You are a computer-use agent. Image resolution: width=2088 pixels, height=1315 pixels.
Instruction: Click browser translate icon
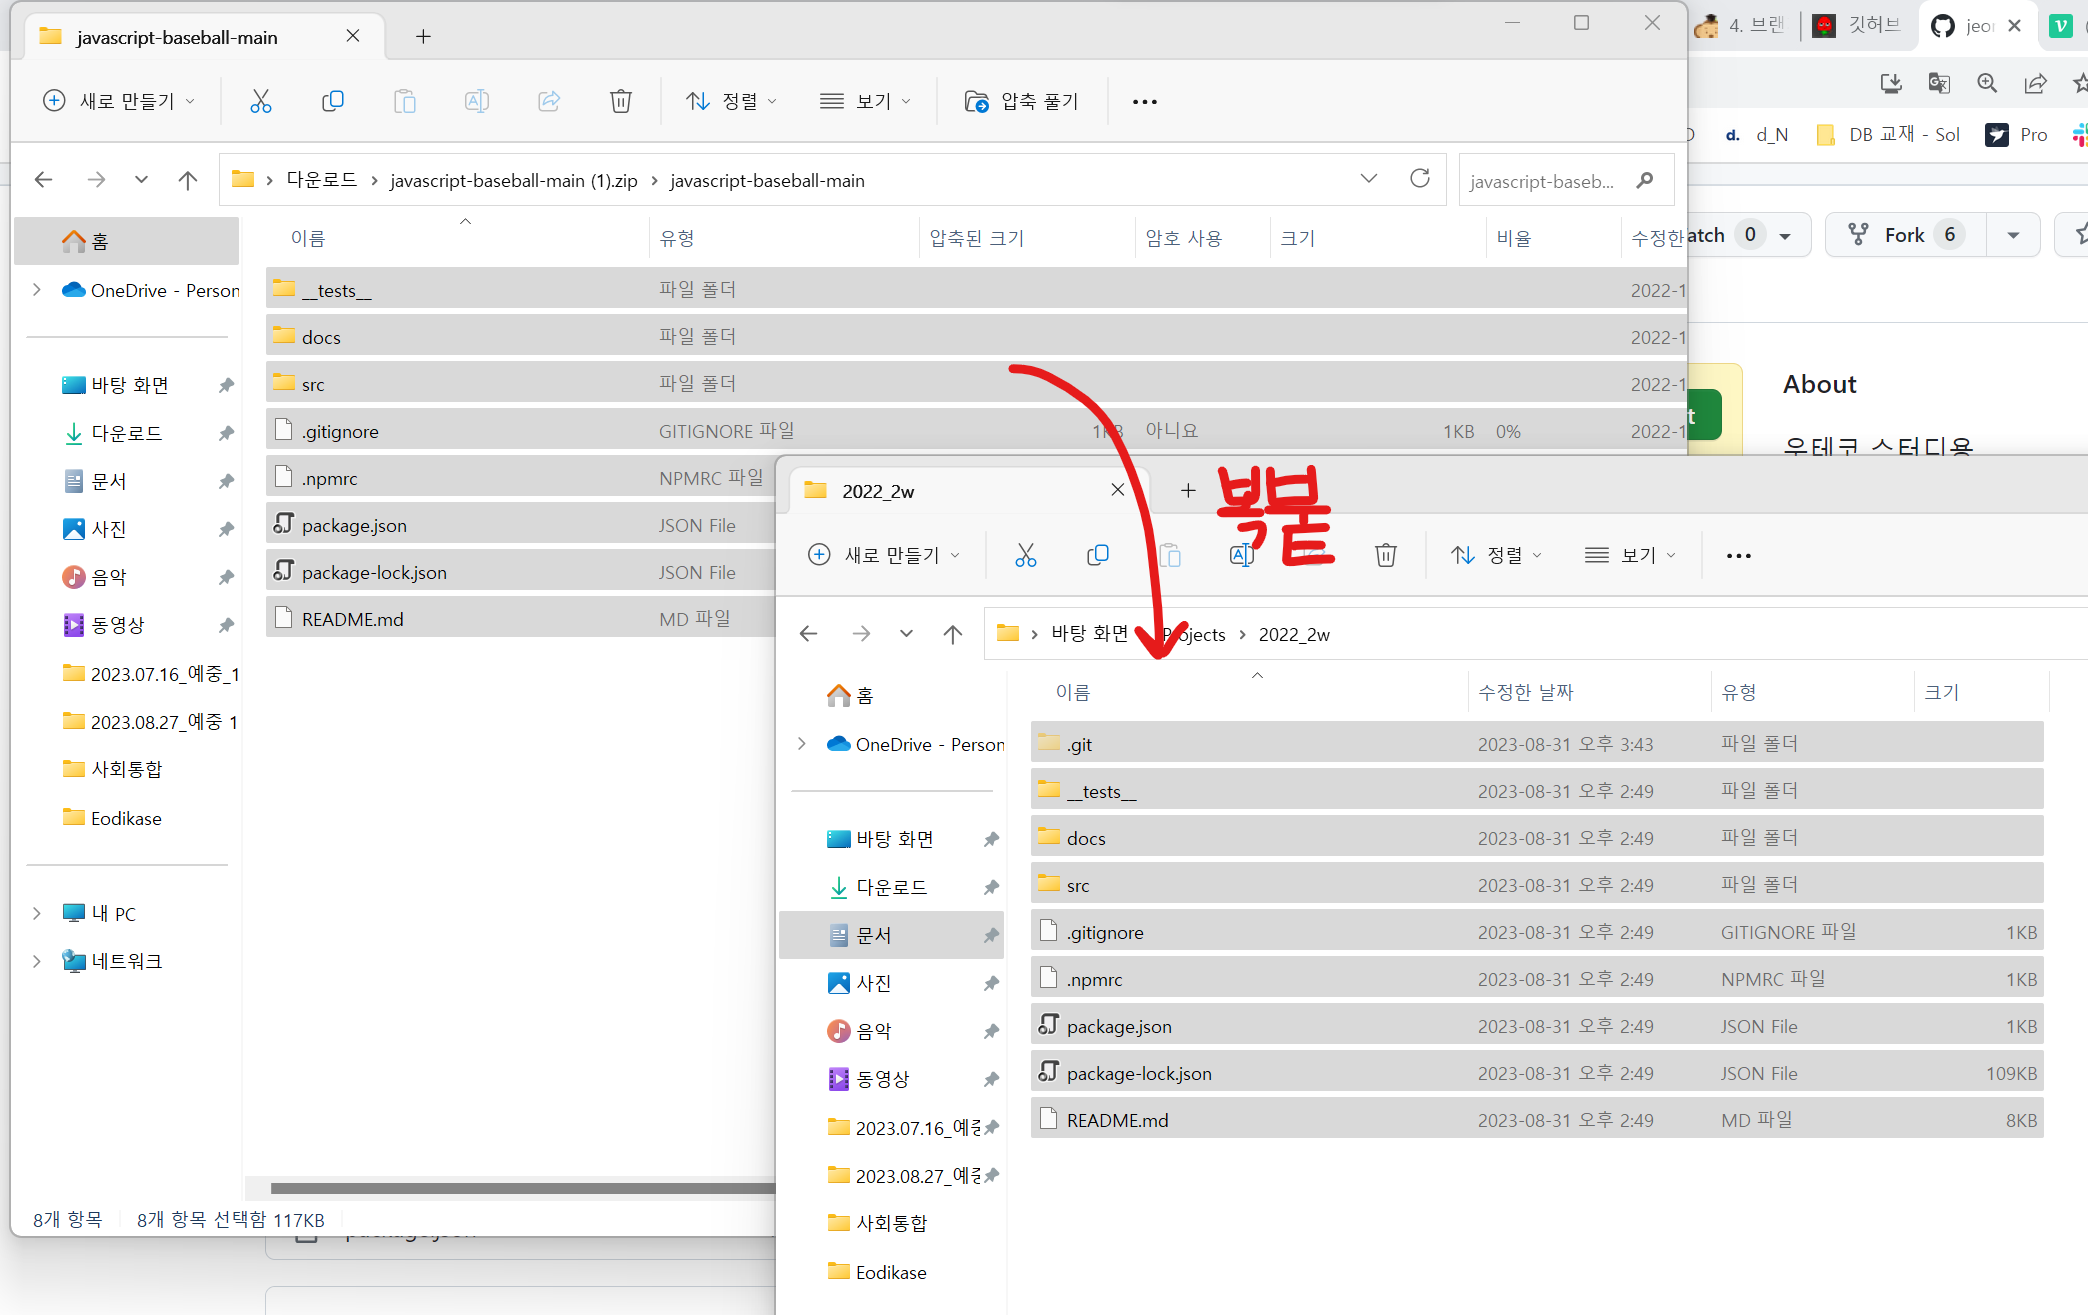(1939, 83)
